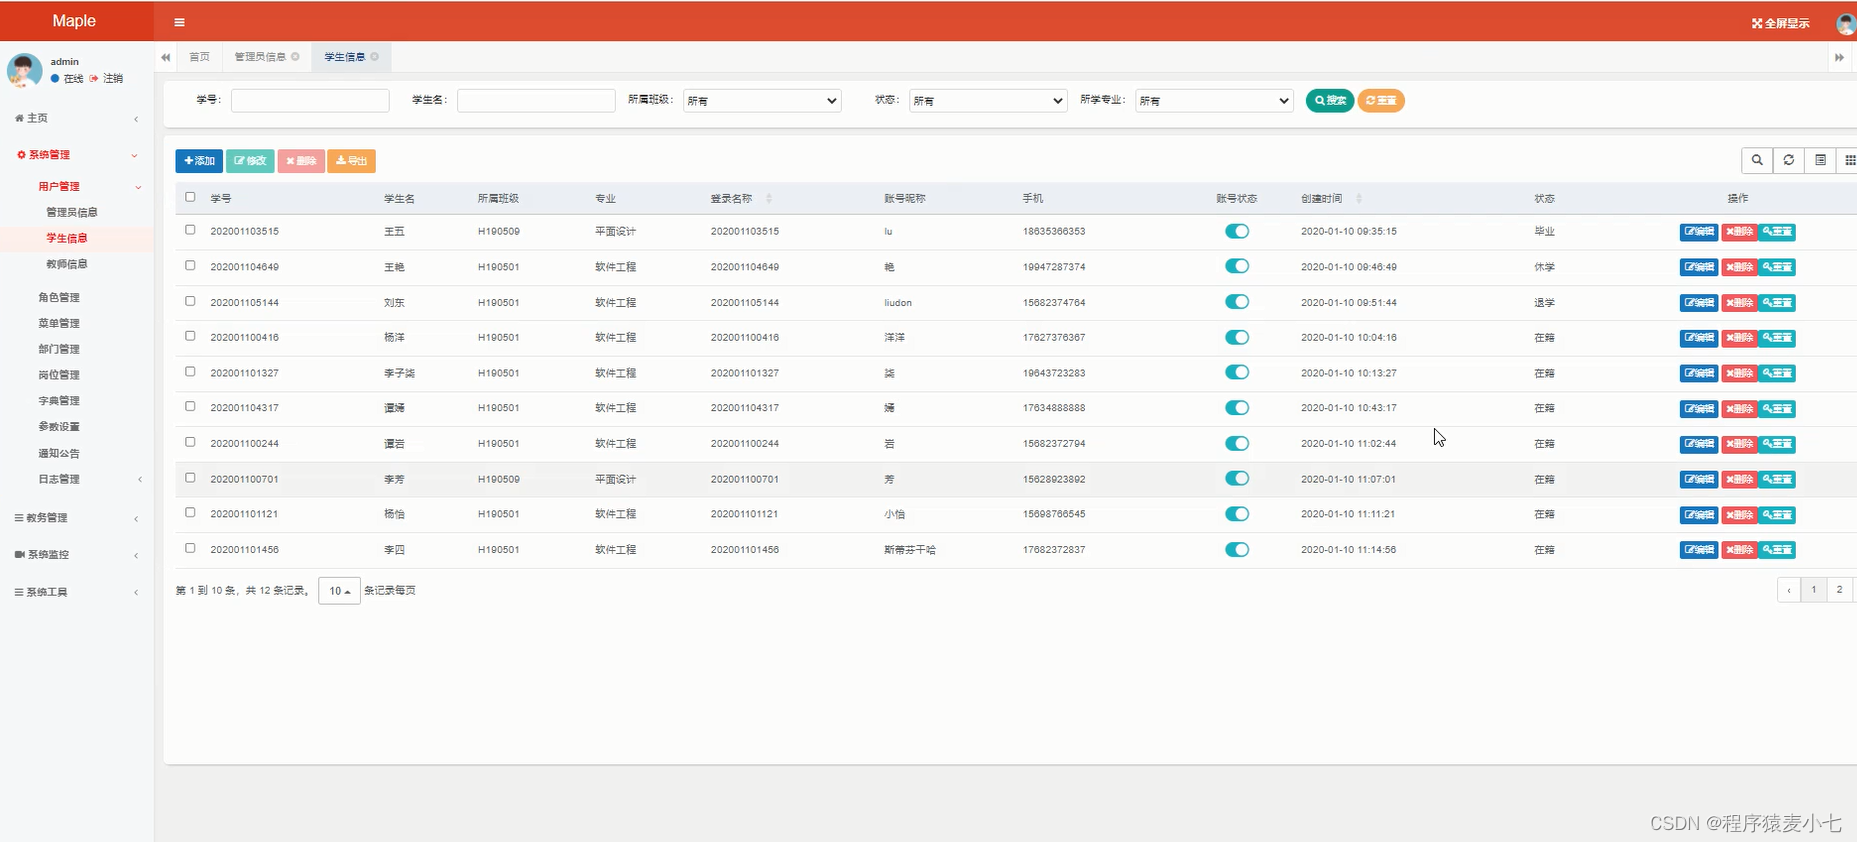
Task: Open 角色管理 in sidebar
Action: point(59,298)
